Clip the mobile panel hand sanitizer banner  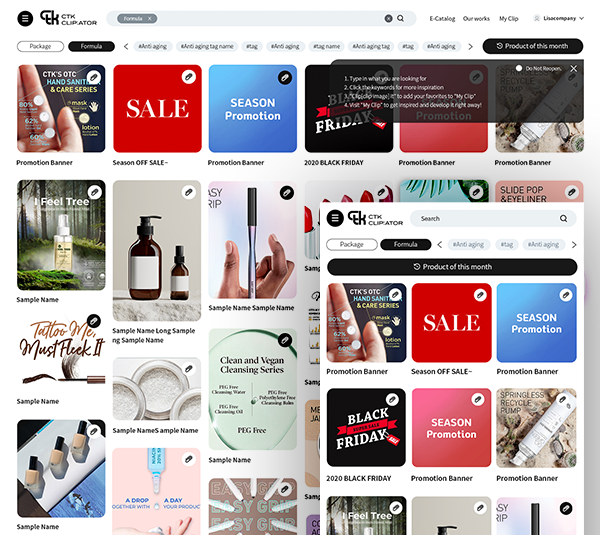(x=395, y=295)
